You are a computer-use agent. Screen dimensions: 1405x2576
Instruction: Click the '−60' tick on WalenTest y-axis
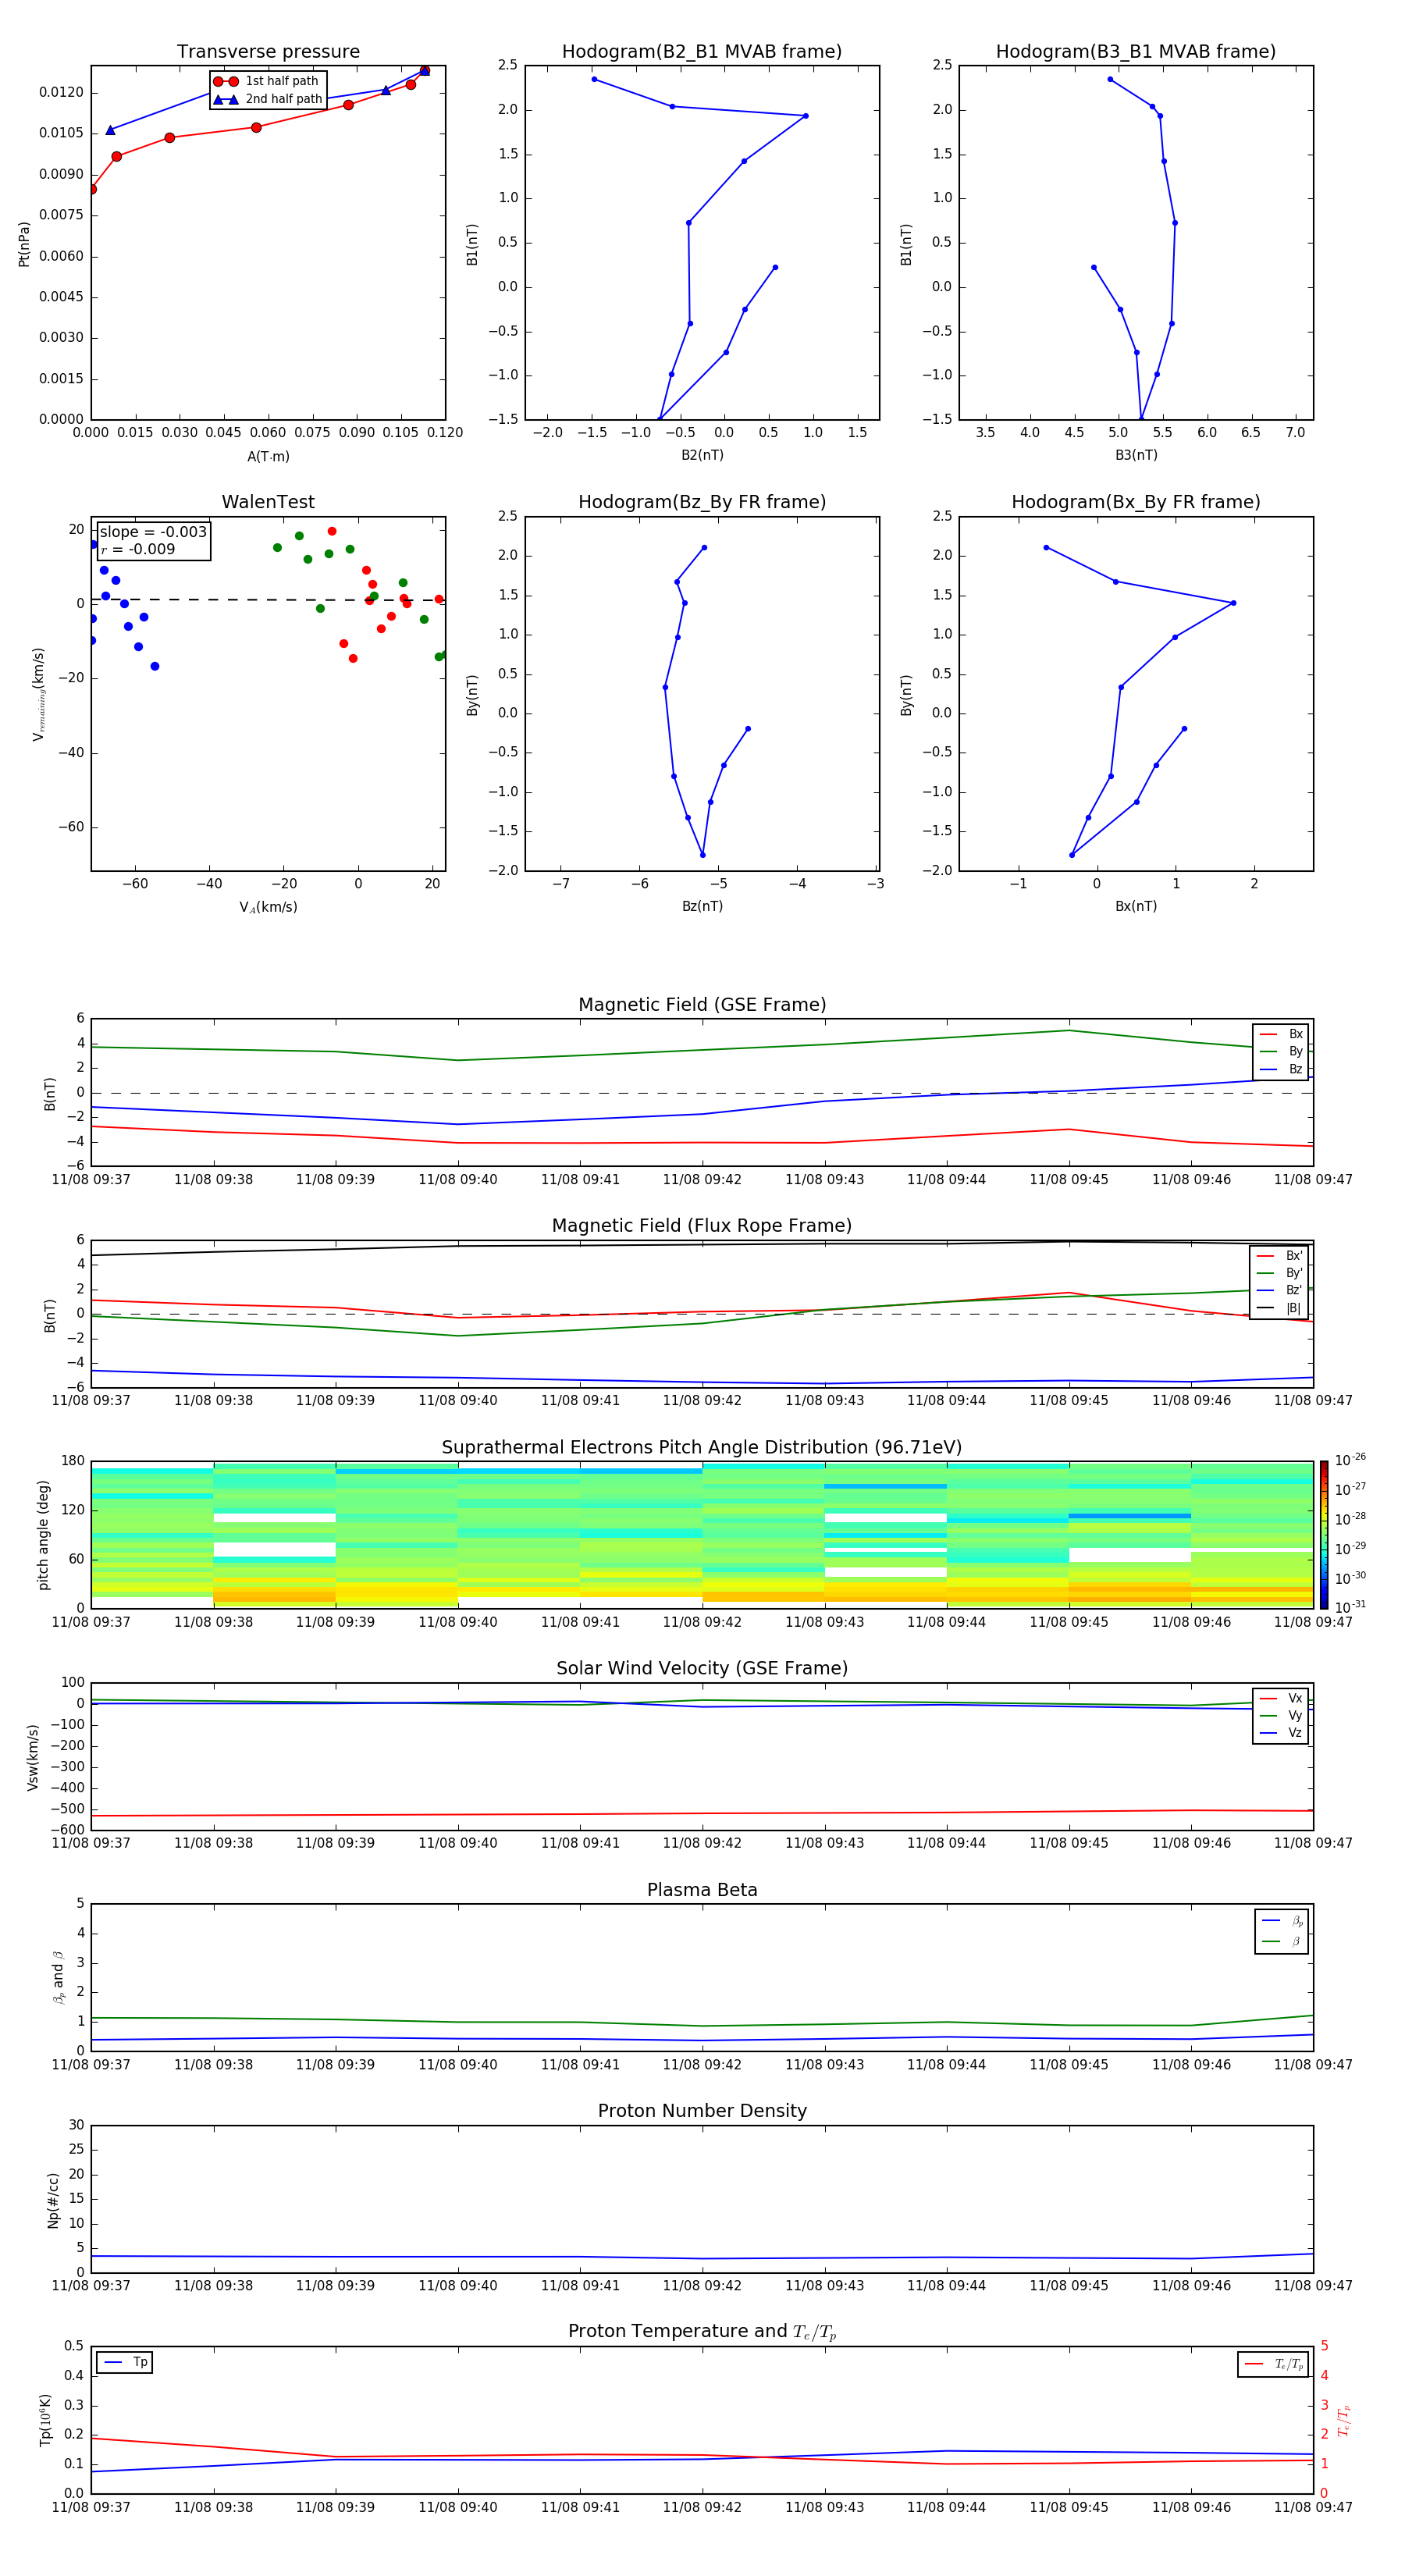point(70,827)
